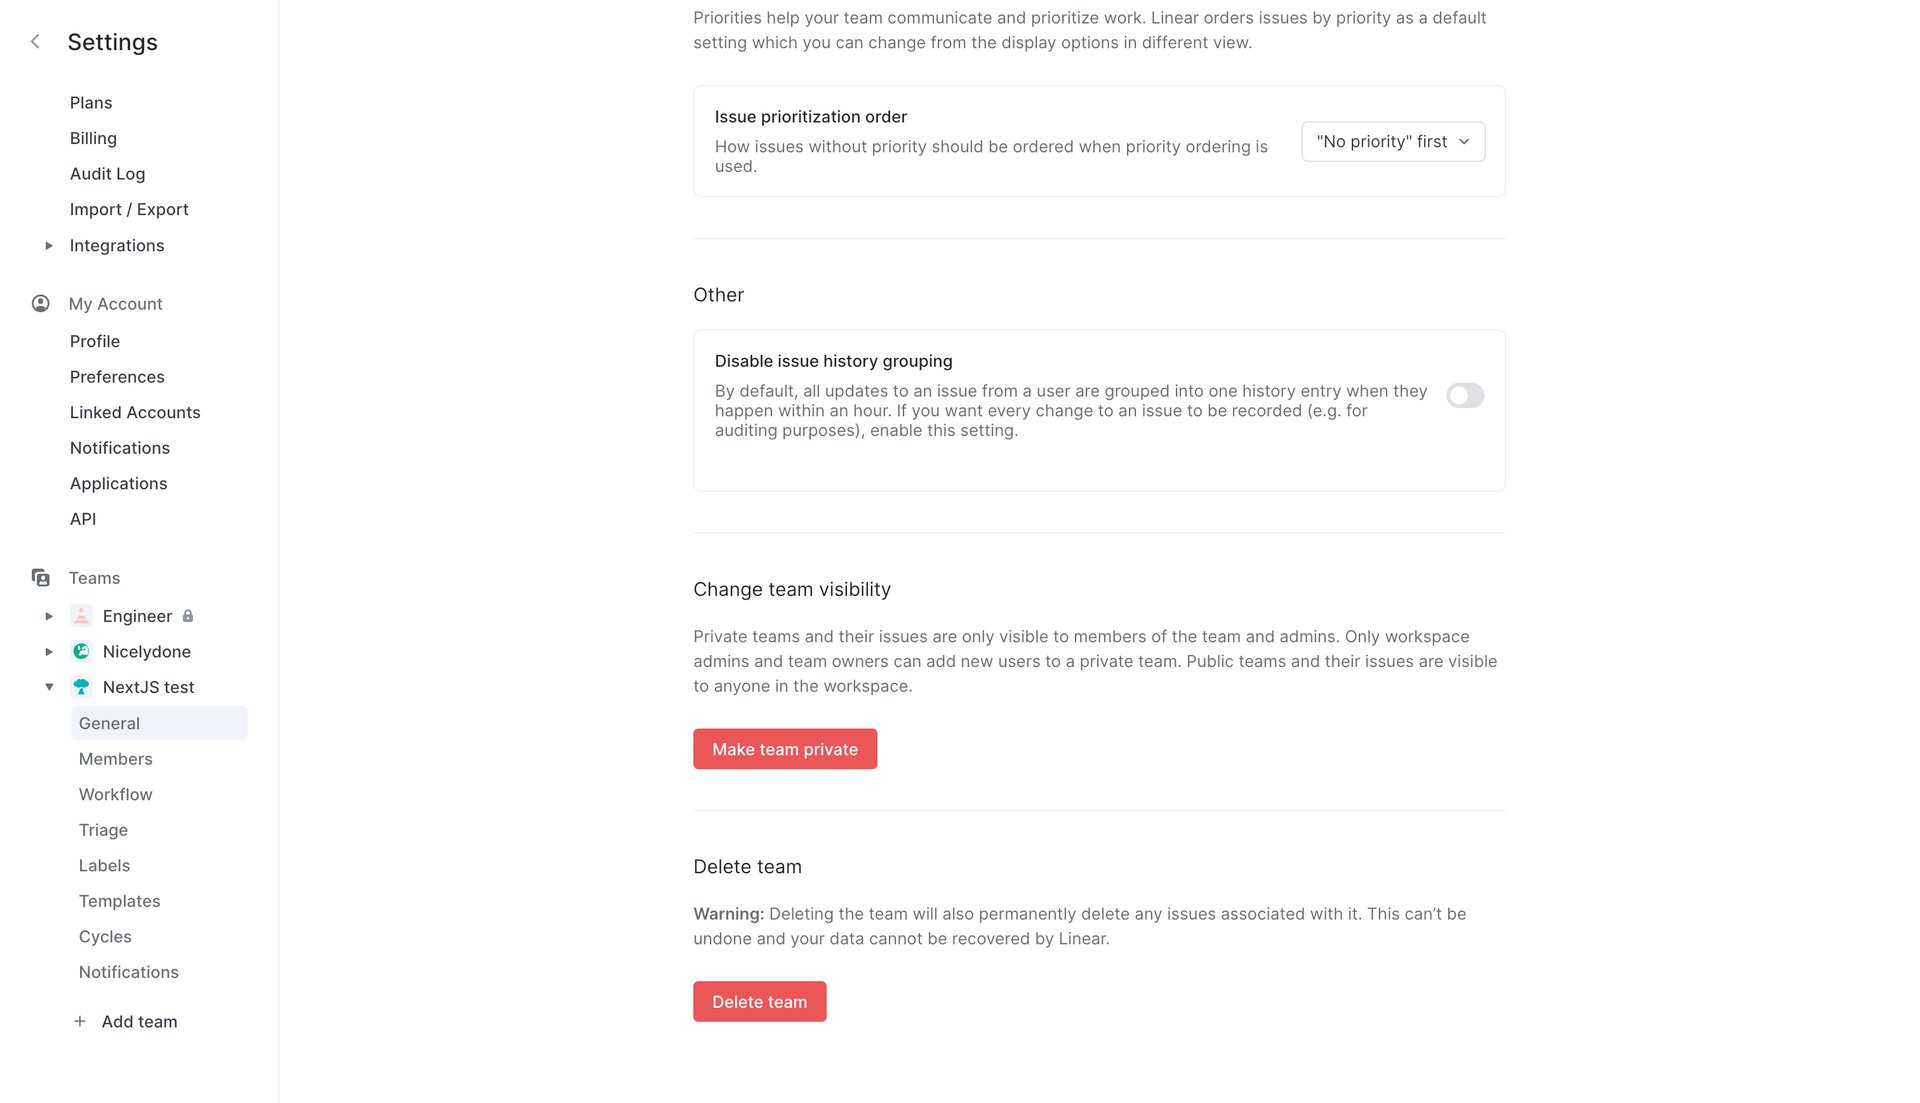The width and height of the screenshot is (1920, 1103).
Task: Click the My Account icon
Action: [x=40, y=303]
